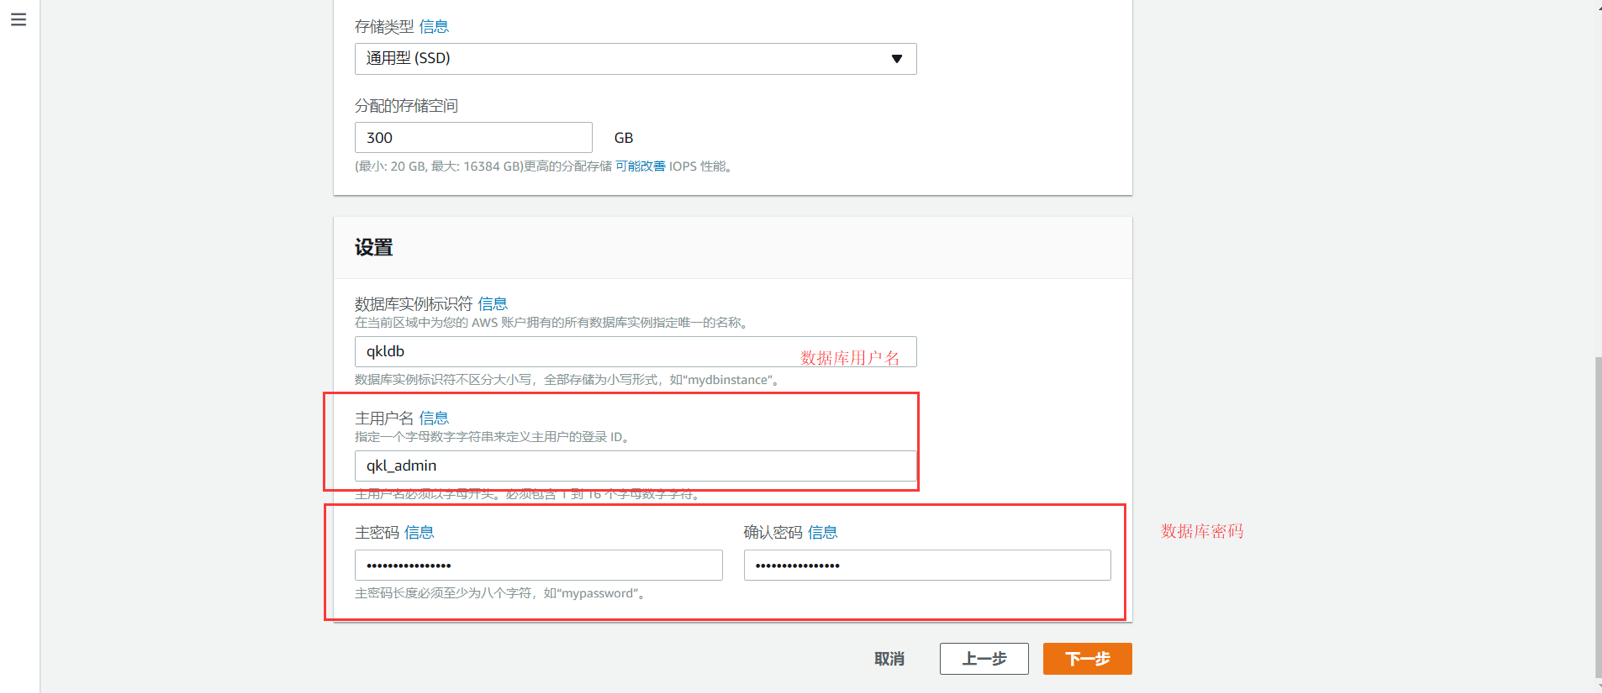
Task: Open the 信息 link next to 主用户名
Action: (433, 418)
